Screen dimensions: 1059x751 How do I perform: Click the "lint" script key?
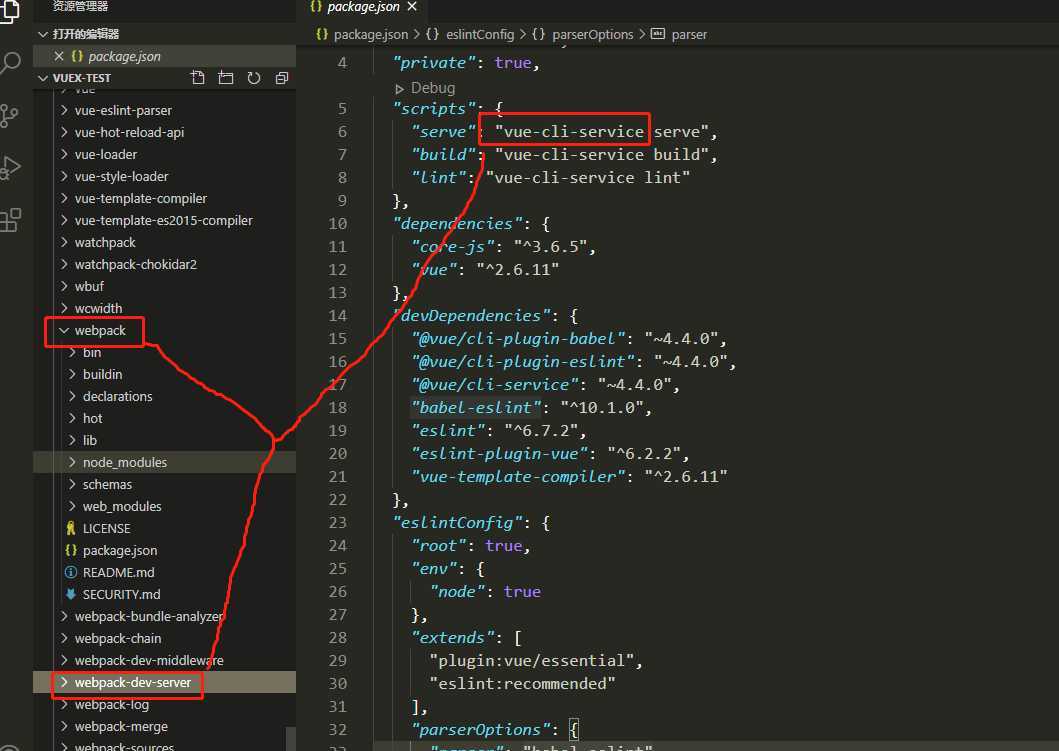tap(438, 178)
